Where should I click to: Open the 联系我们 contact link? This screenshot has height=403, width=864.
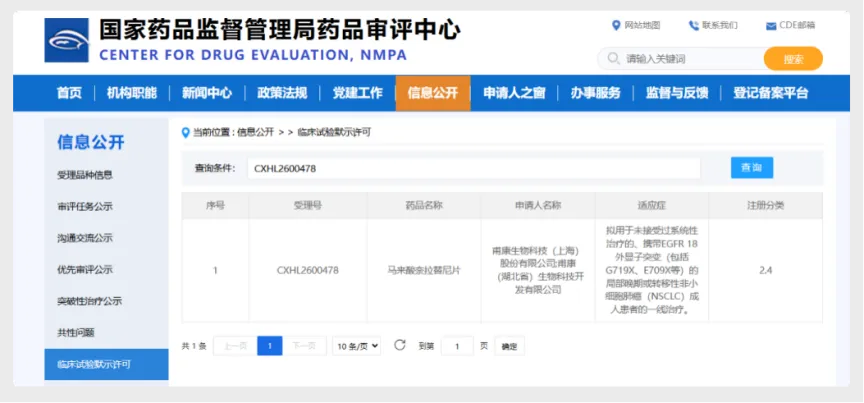(x=720, y=25)
